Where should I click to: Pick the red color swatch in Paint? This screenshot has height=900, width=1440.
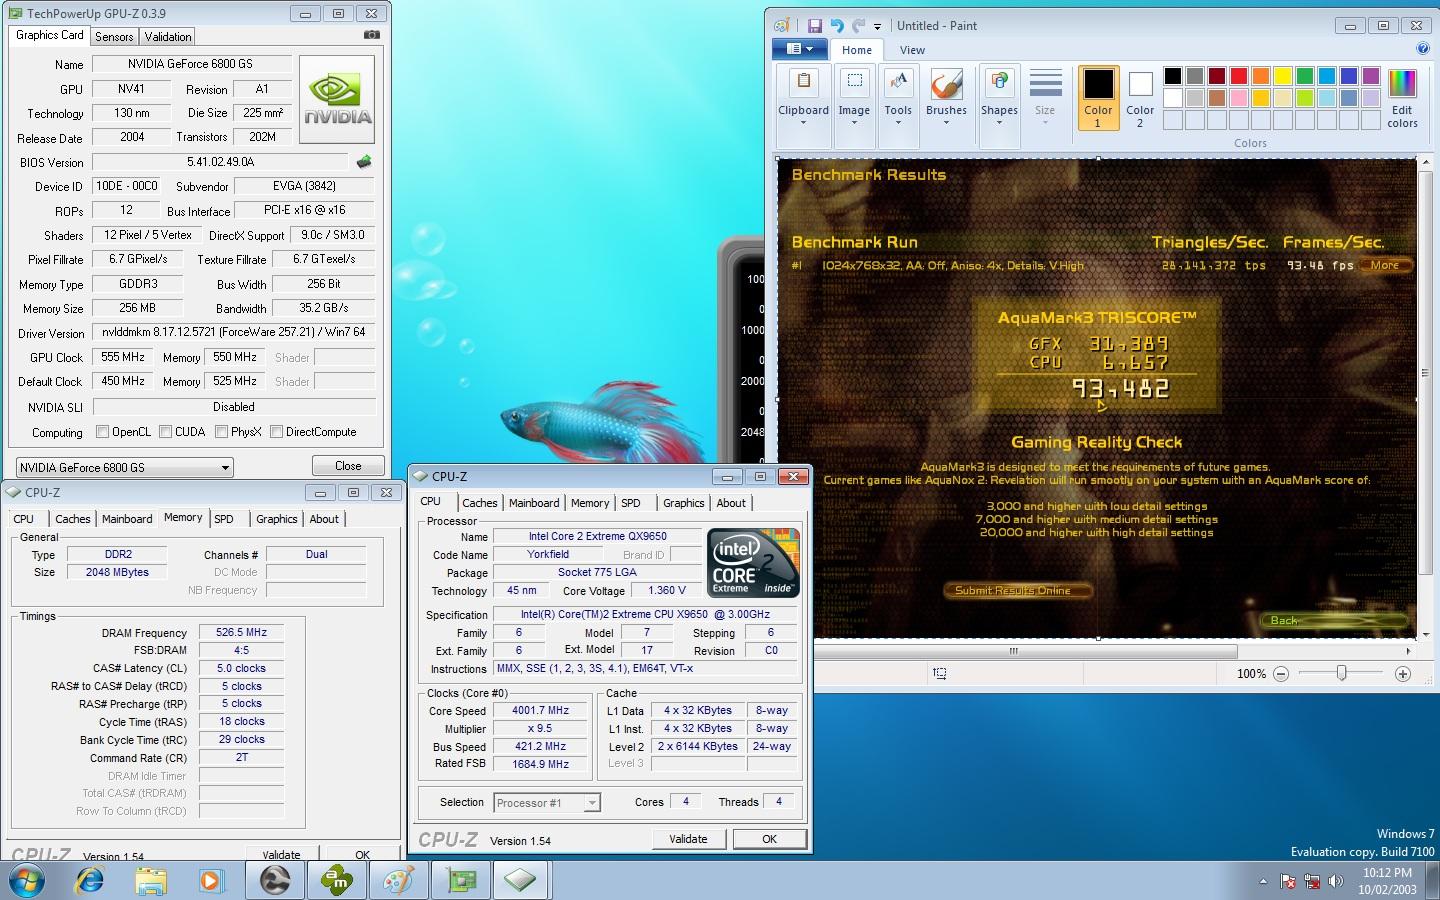1238,76
